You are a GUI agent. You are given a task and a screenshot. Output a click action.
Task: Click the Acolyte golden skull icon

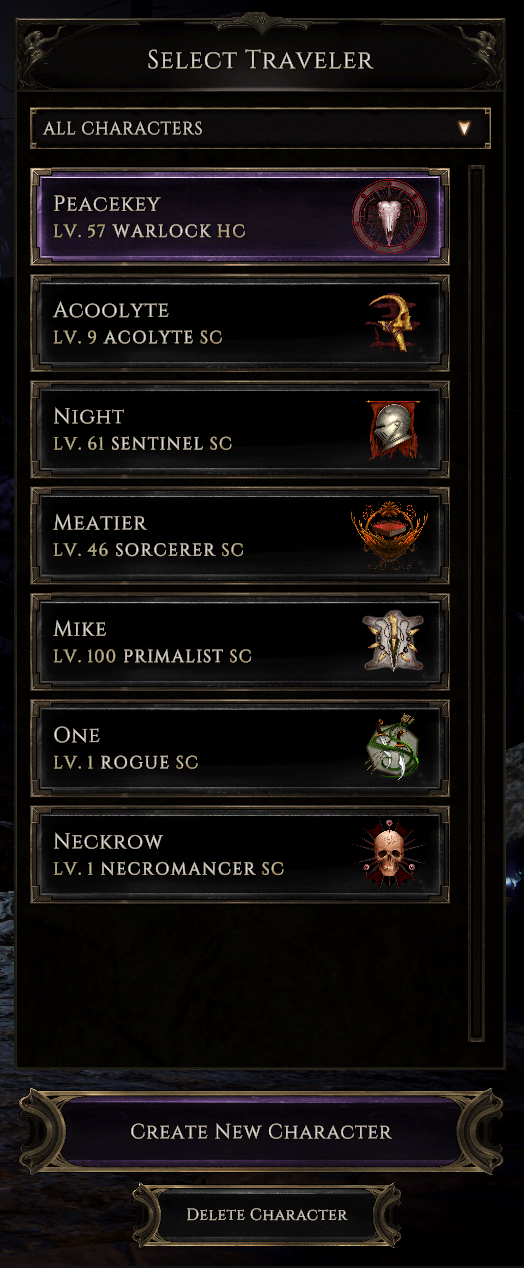(390, 323)
